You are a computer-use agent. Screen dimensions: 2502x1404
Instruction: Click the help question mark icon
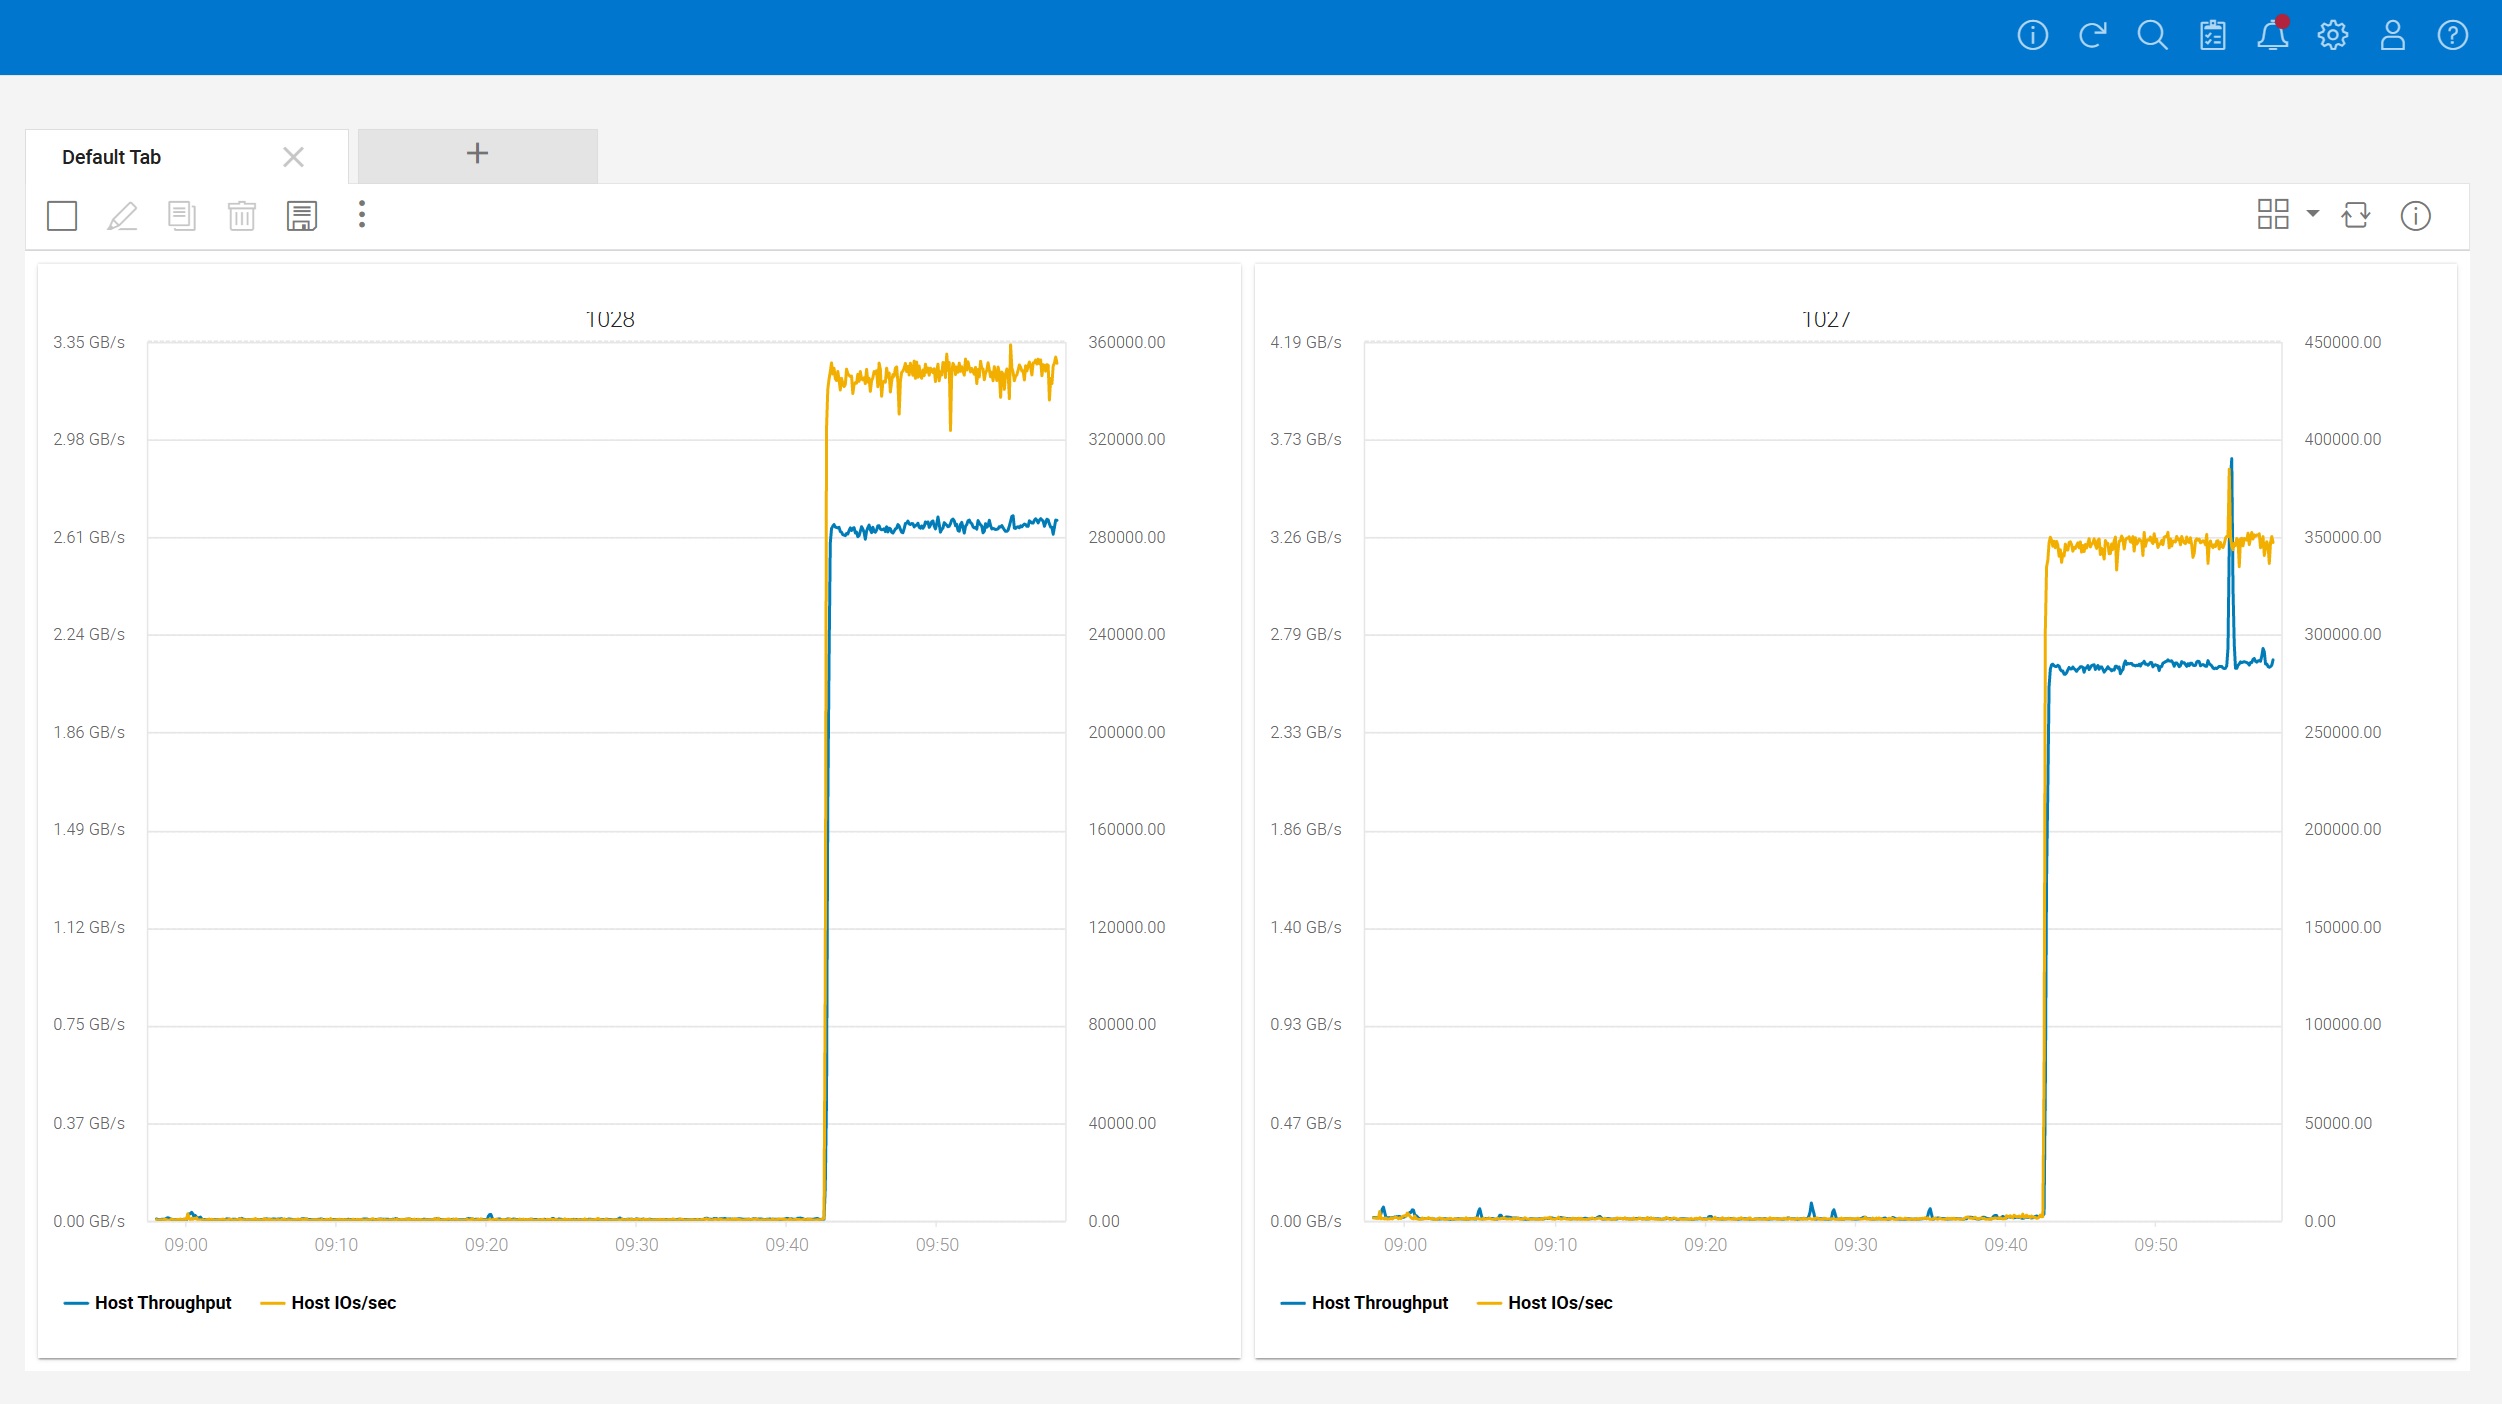coord(2452,36)
